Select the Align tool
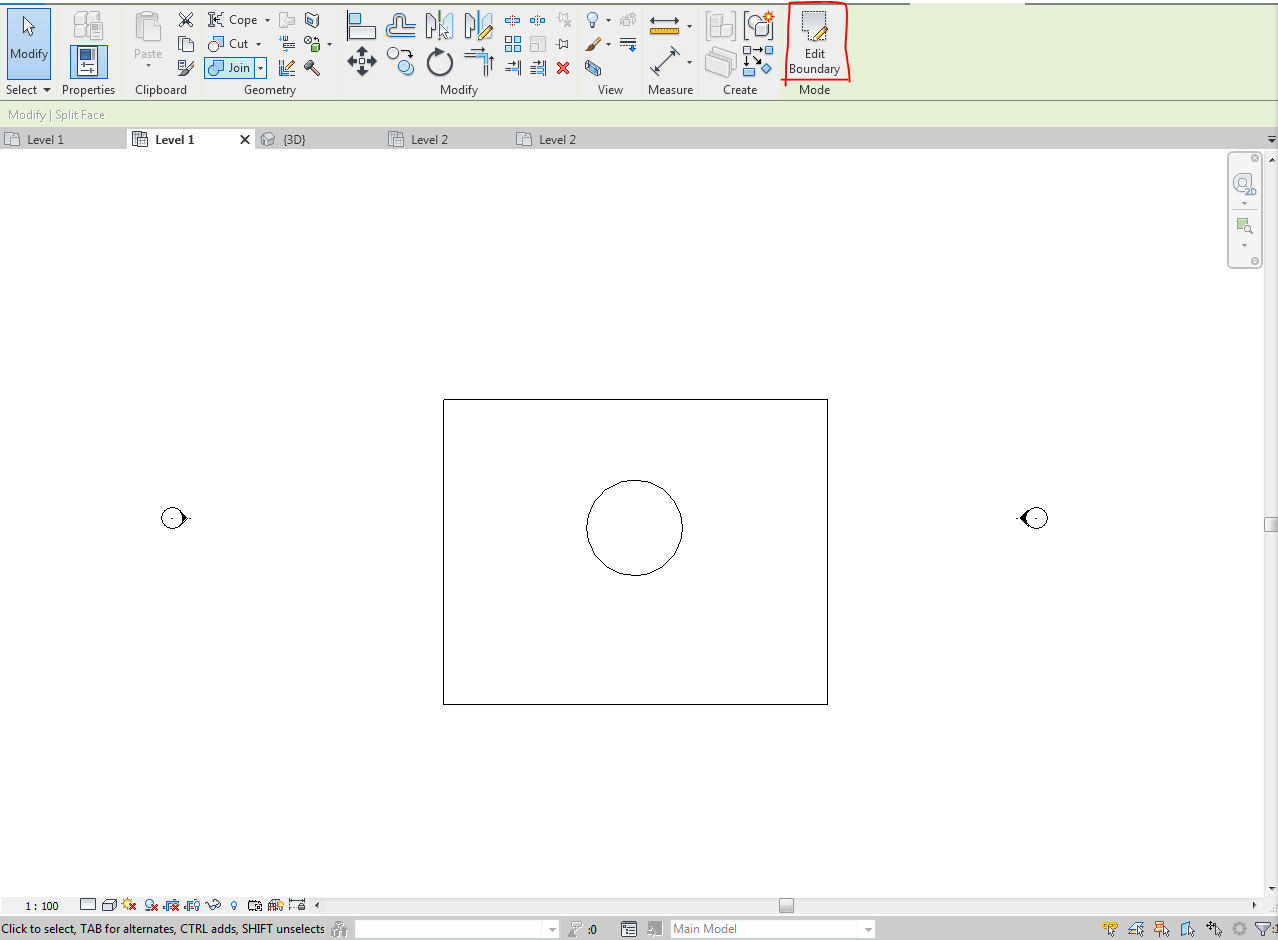The height and width of the screenshot is (940, 1278). (361, 25)
